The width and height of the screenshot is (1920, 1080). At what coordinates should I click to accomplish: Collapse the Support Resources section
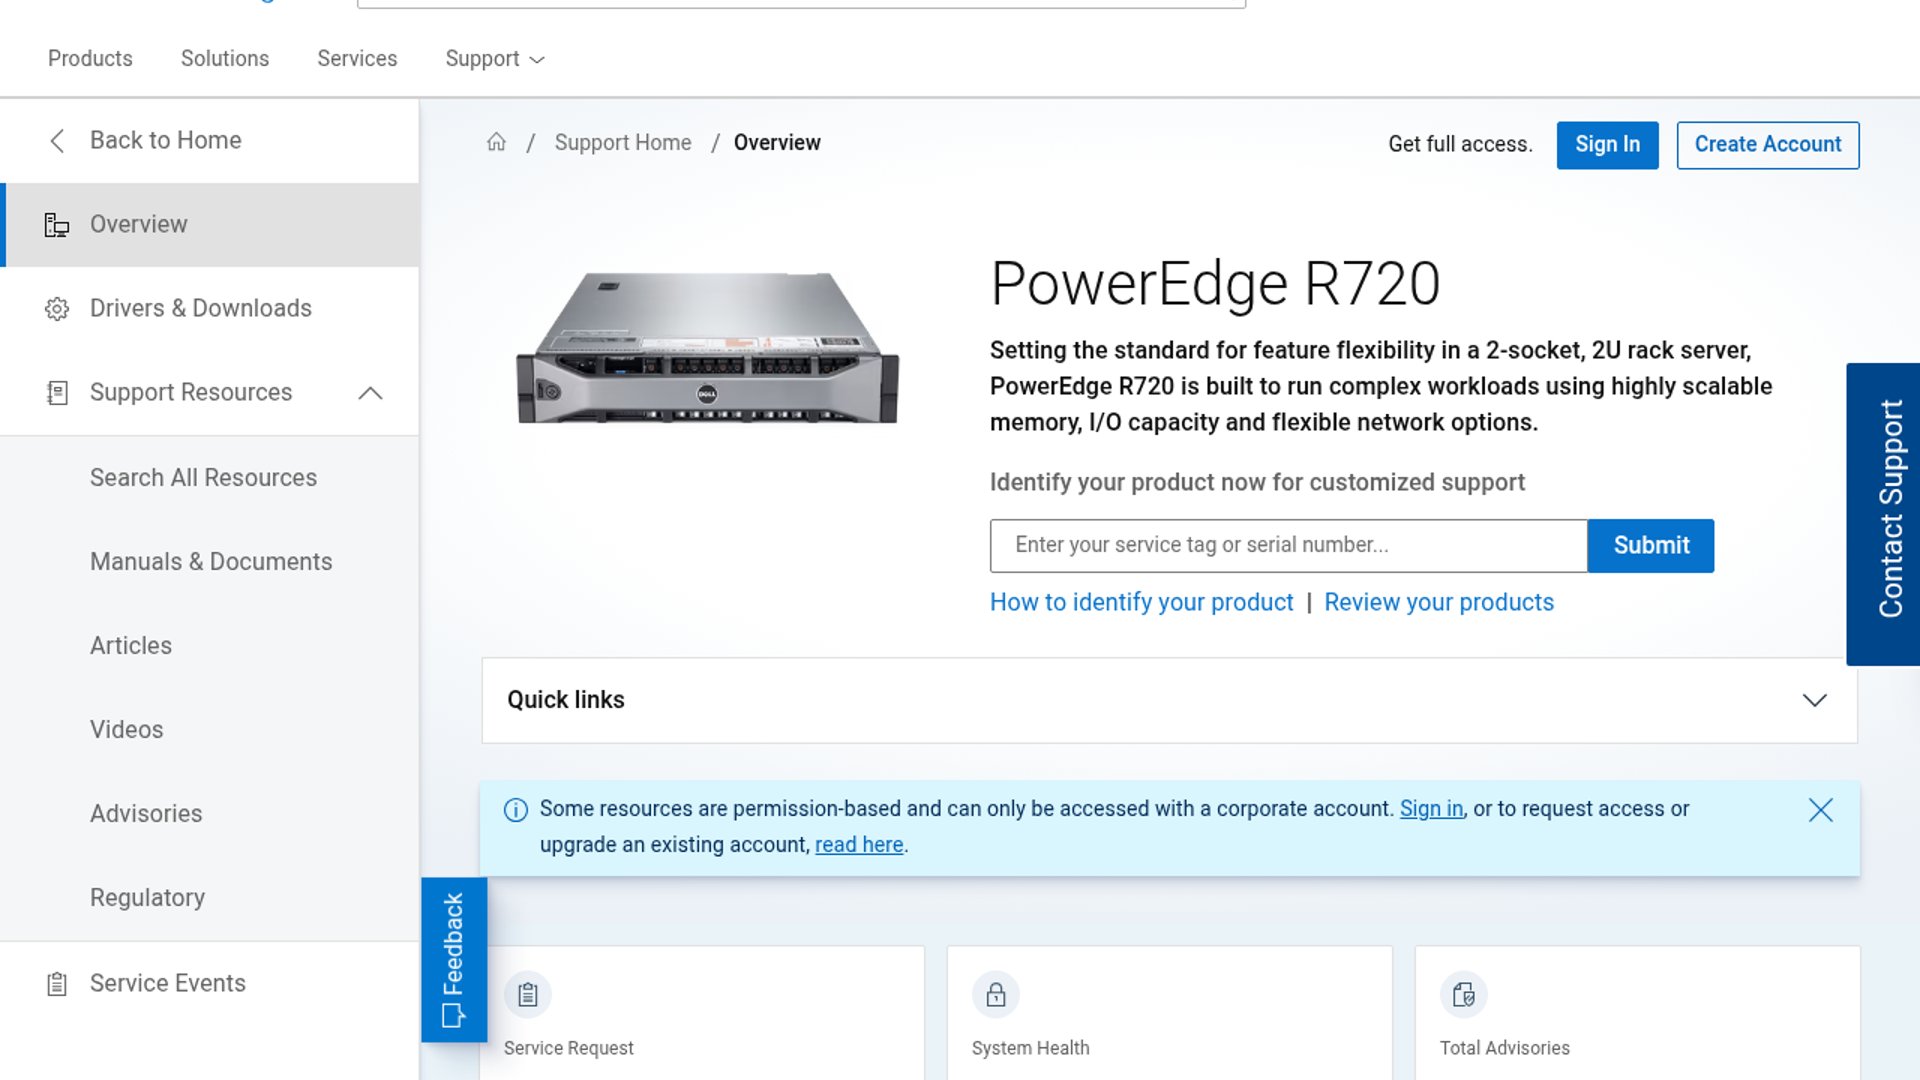pyautogui.click(x=370, y=393)
